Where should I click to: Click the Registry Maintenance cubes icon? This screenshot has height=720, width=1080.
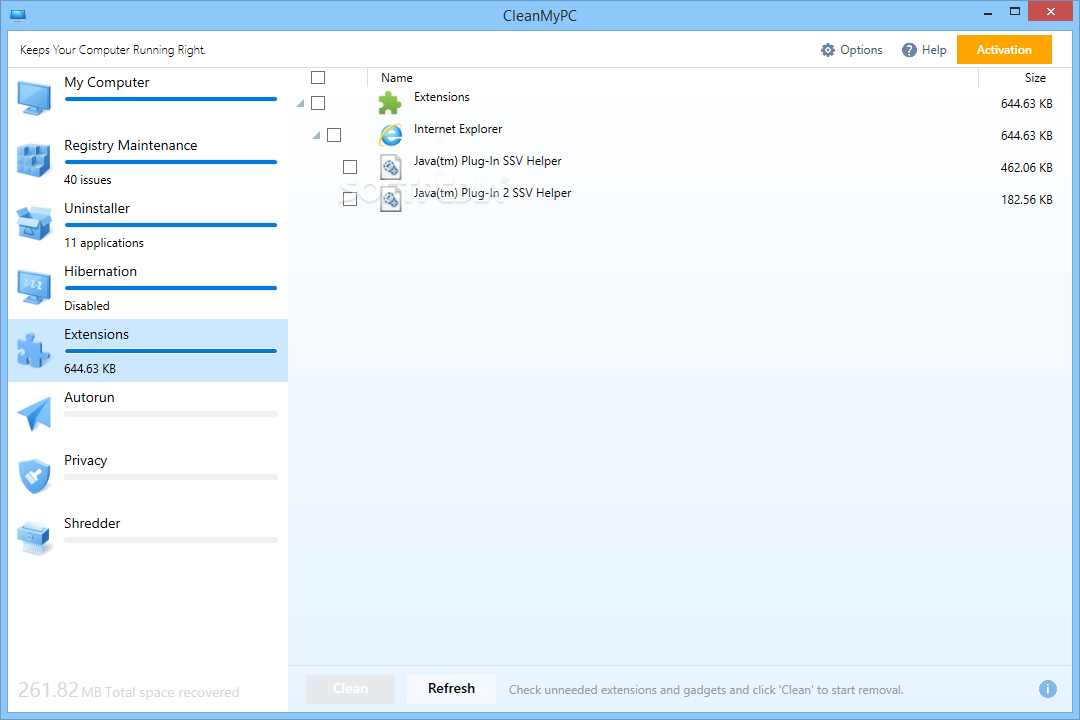pyautogui.click(x=34, y=161)
